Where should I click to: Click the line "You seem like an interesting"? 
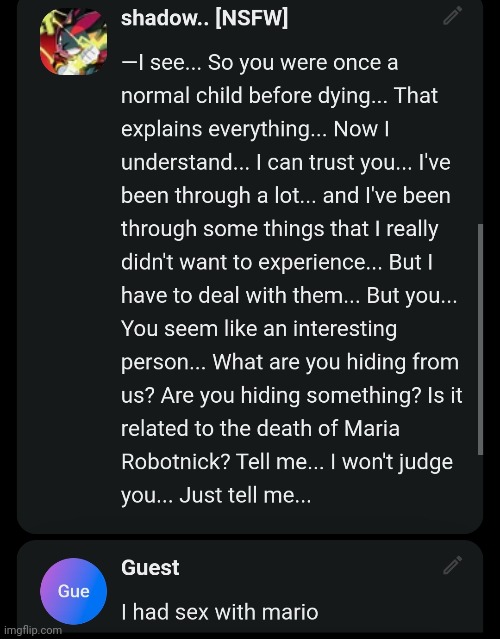click(259, 328)
